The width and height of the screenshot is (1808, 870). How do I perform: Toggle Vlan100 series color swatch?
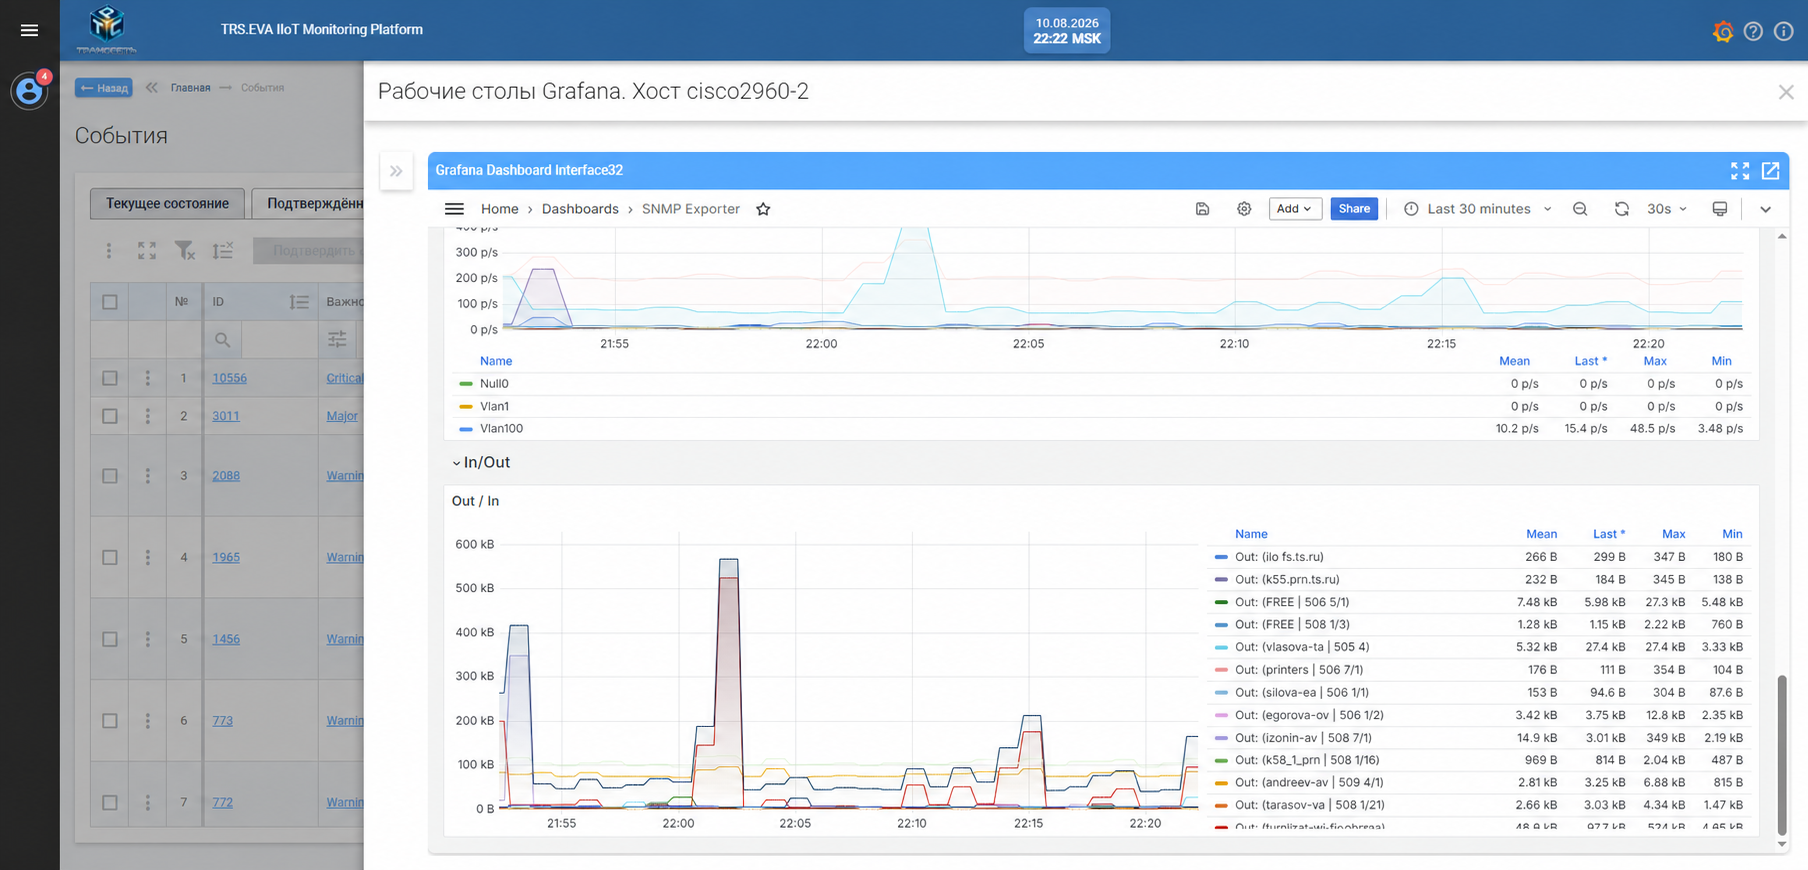point(465,429)
